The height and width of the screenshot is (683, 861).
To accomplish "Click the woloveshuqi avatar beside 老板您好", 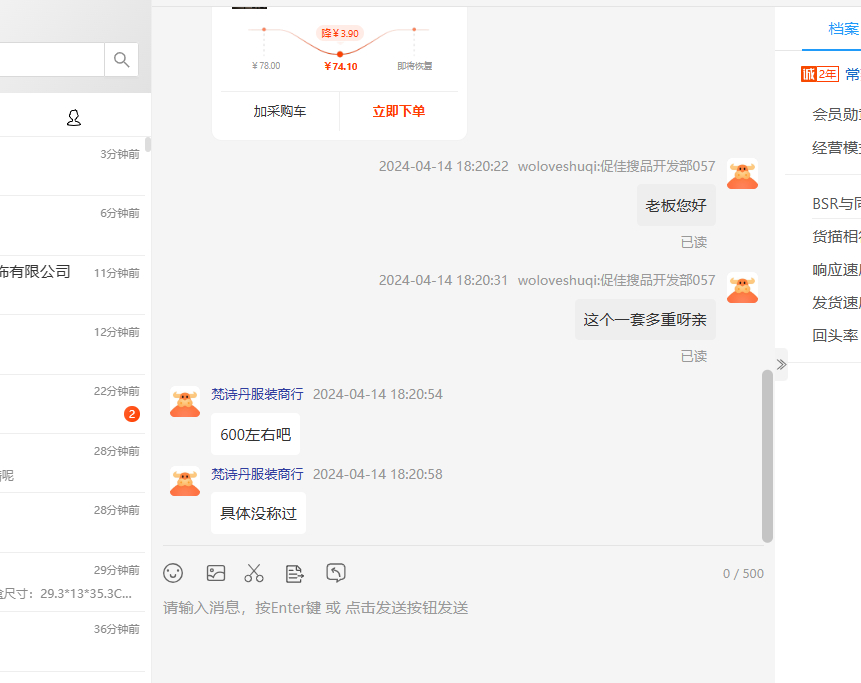I will 742,174.
